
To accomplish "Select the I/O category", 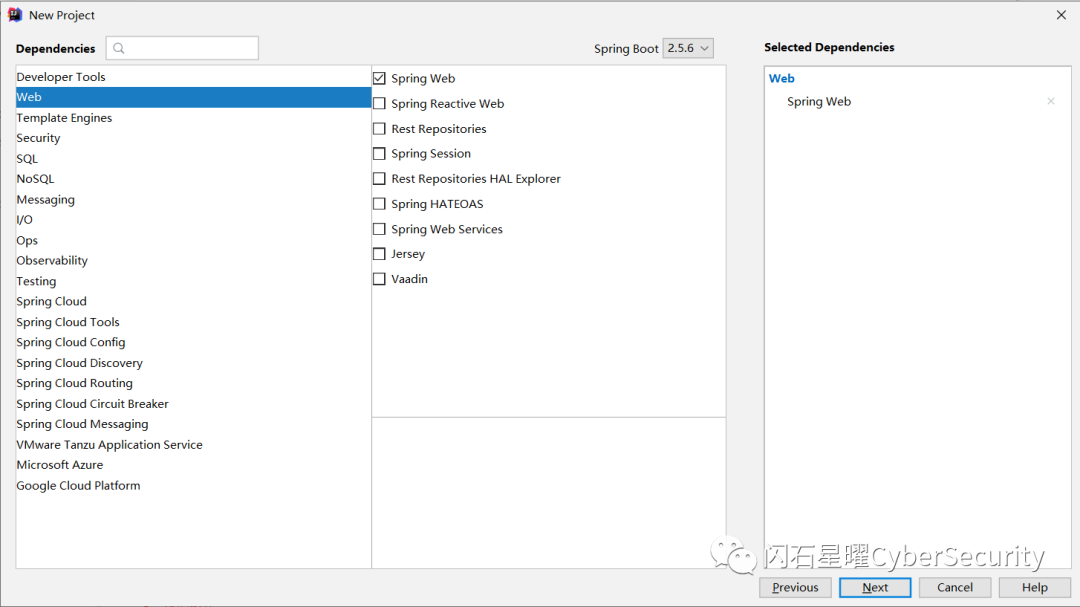I will 194,220.
